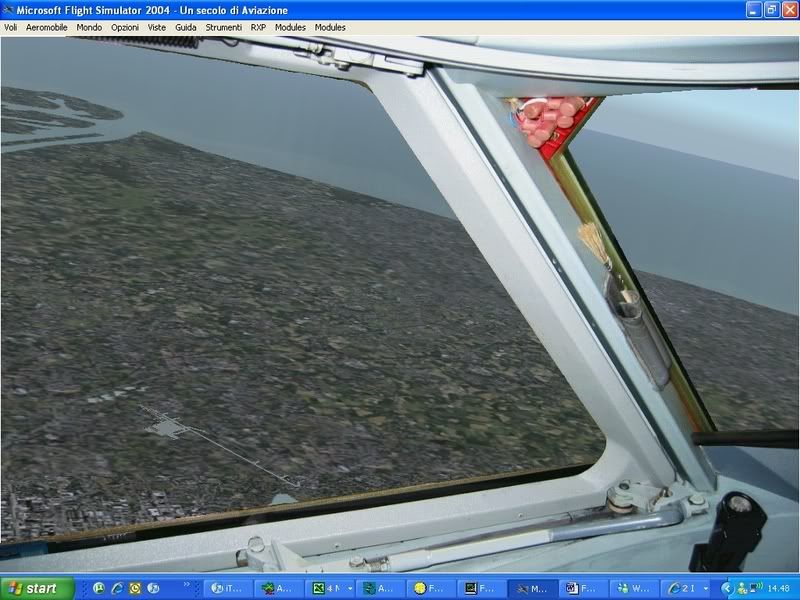Open the Guida menu
This screenshot has height=600, width=800.
pos(186,28)
